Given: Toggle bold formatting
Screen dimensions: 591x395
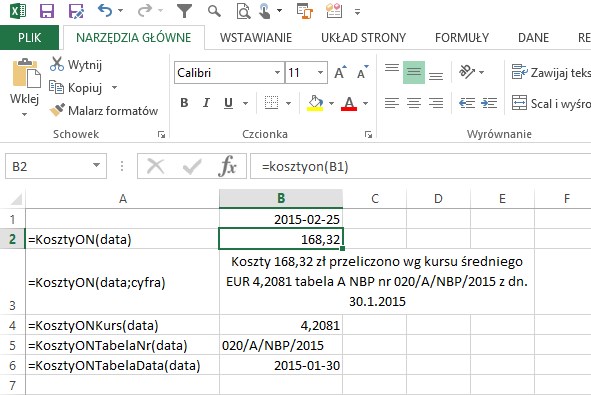Looking at the screenshot, I should coord(184,103).
